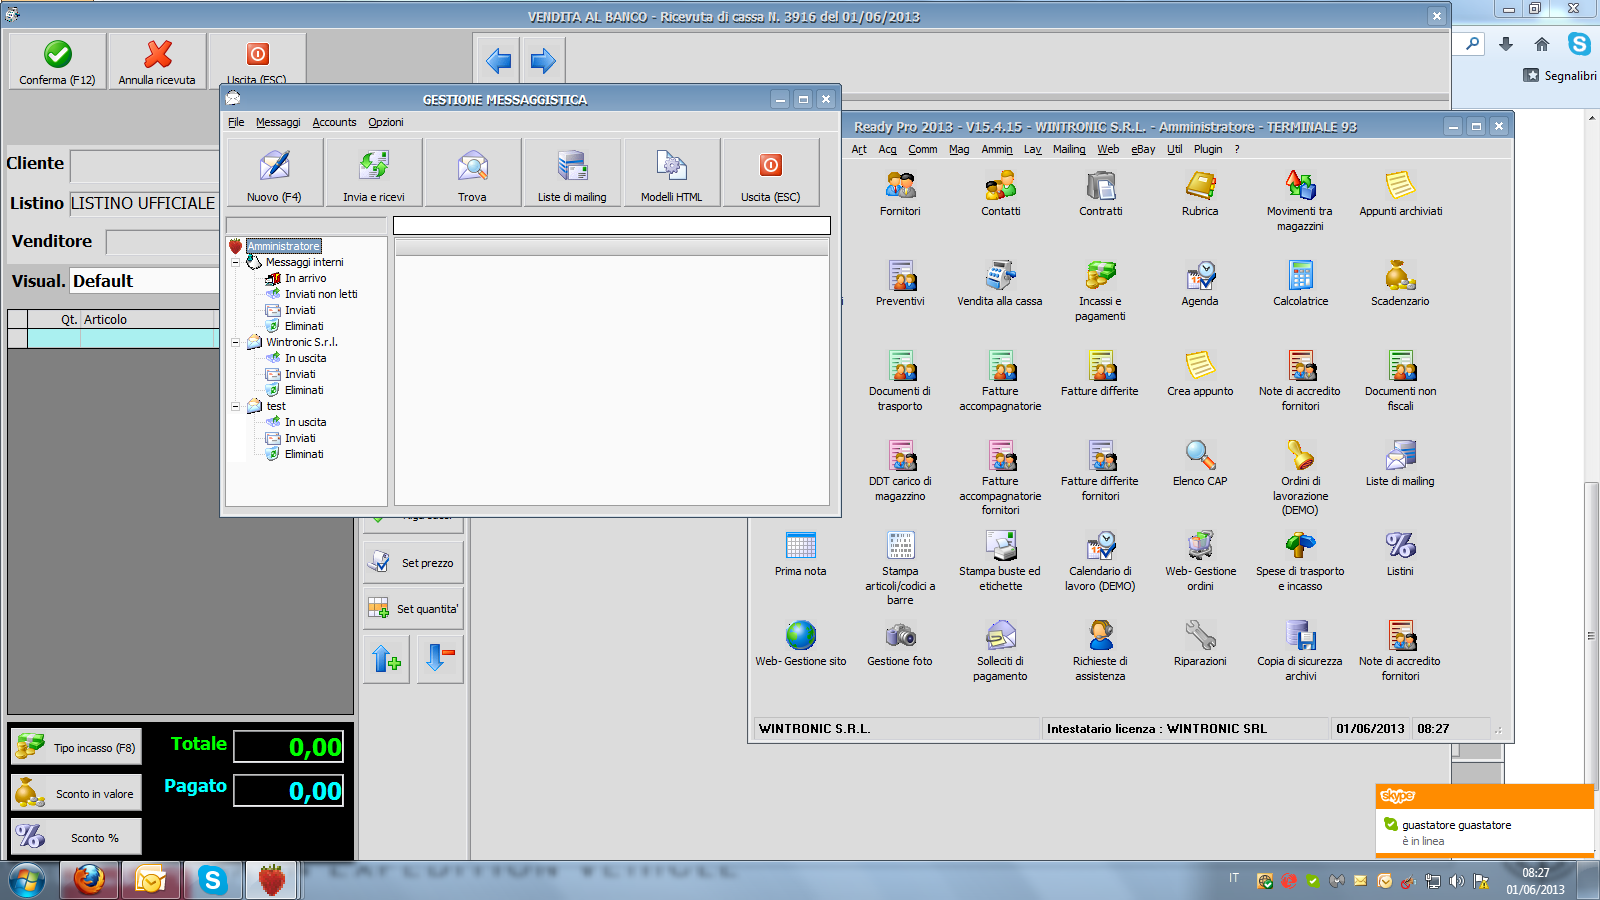Click Tipo incasso (F8) button
This screenshot has height=900, width=1600.
76,747
